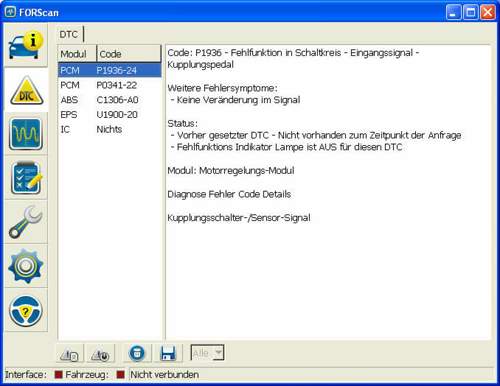Sort by the Code column header
Screen dimensions: 500x386
point(129,54)
